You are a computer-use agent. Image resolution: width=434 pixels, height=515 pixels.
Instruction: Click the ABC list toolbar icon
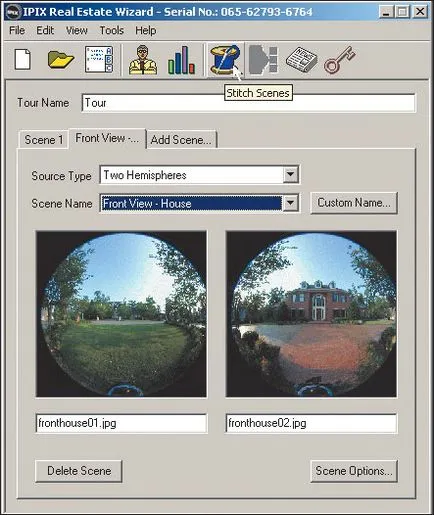[x=99, y=59]
